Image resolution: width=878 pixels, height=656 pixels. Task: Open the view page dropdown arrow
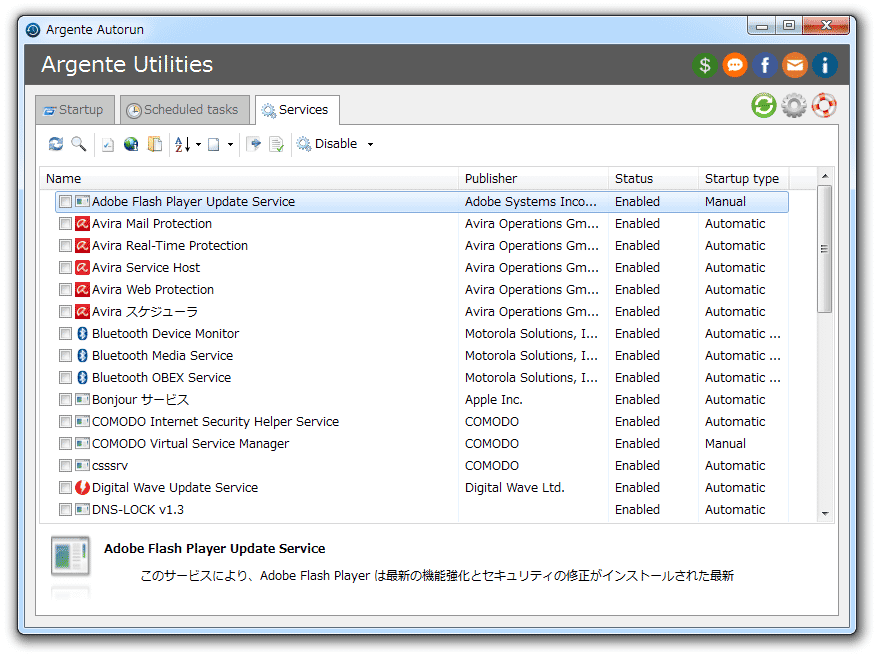(230, 145)
